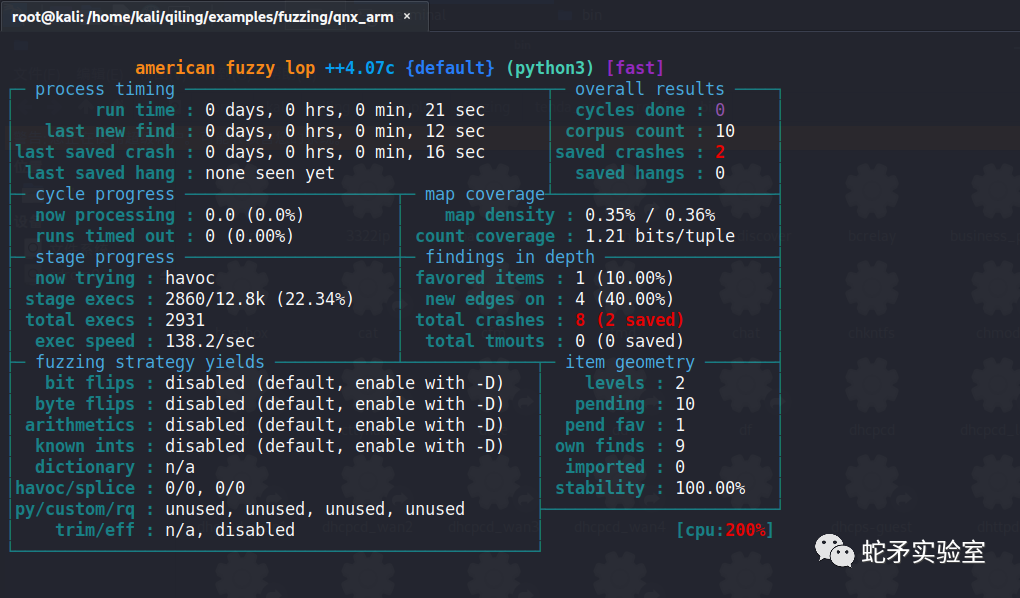
Task: Click corpus count value '10'
Action: [725, 131]
